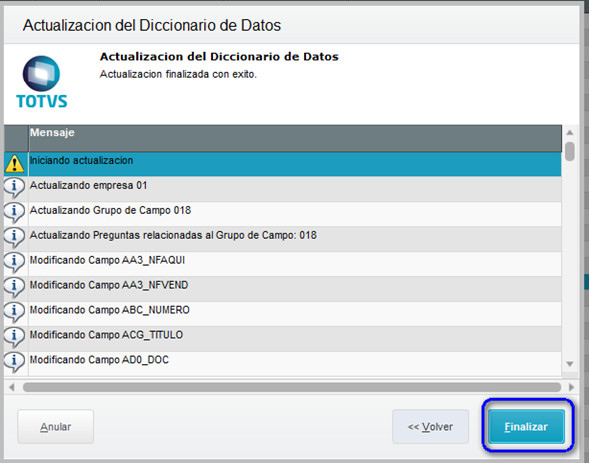Click info icon beside Actualizando Preguntas relacionadas row
Image resolution: width=589 pixels, height=463 pixels.
14,238
